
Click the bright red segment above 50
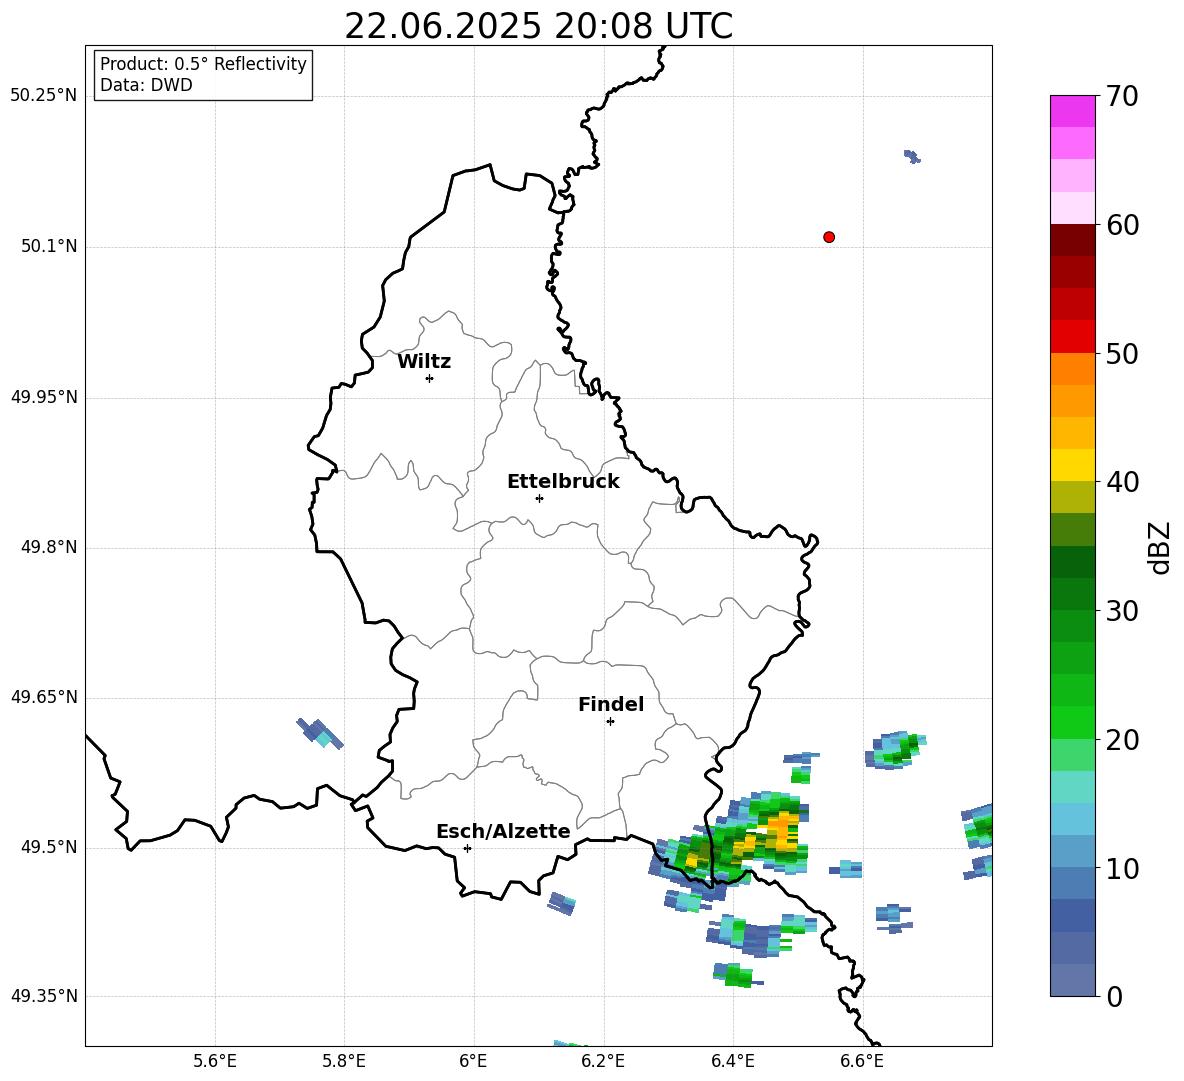click(x=1072, y=337)
